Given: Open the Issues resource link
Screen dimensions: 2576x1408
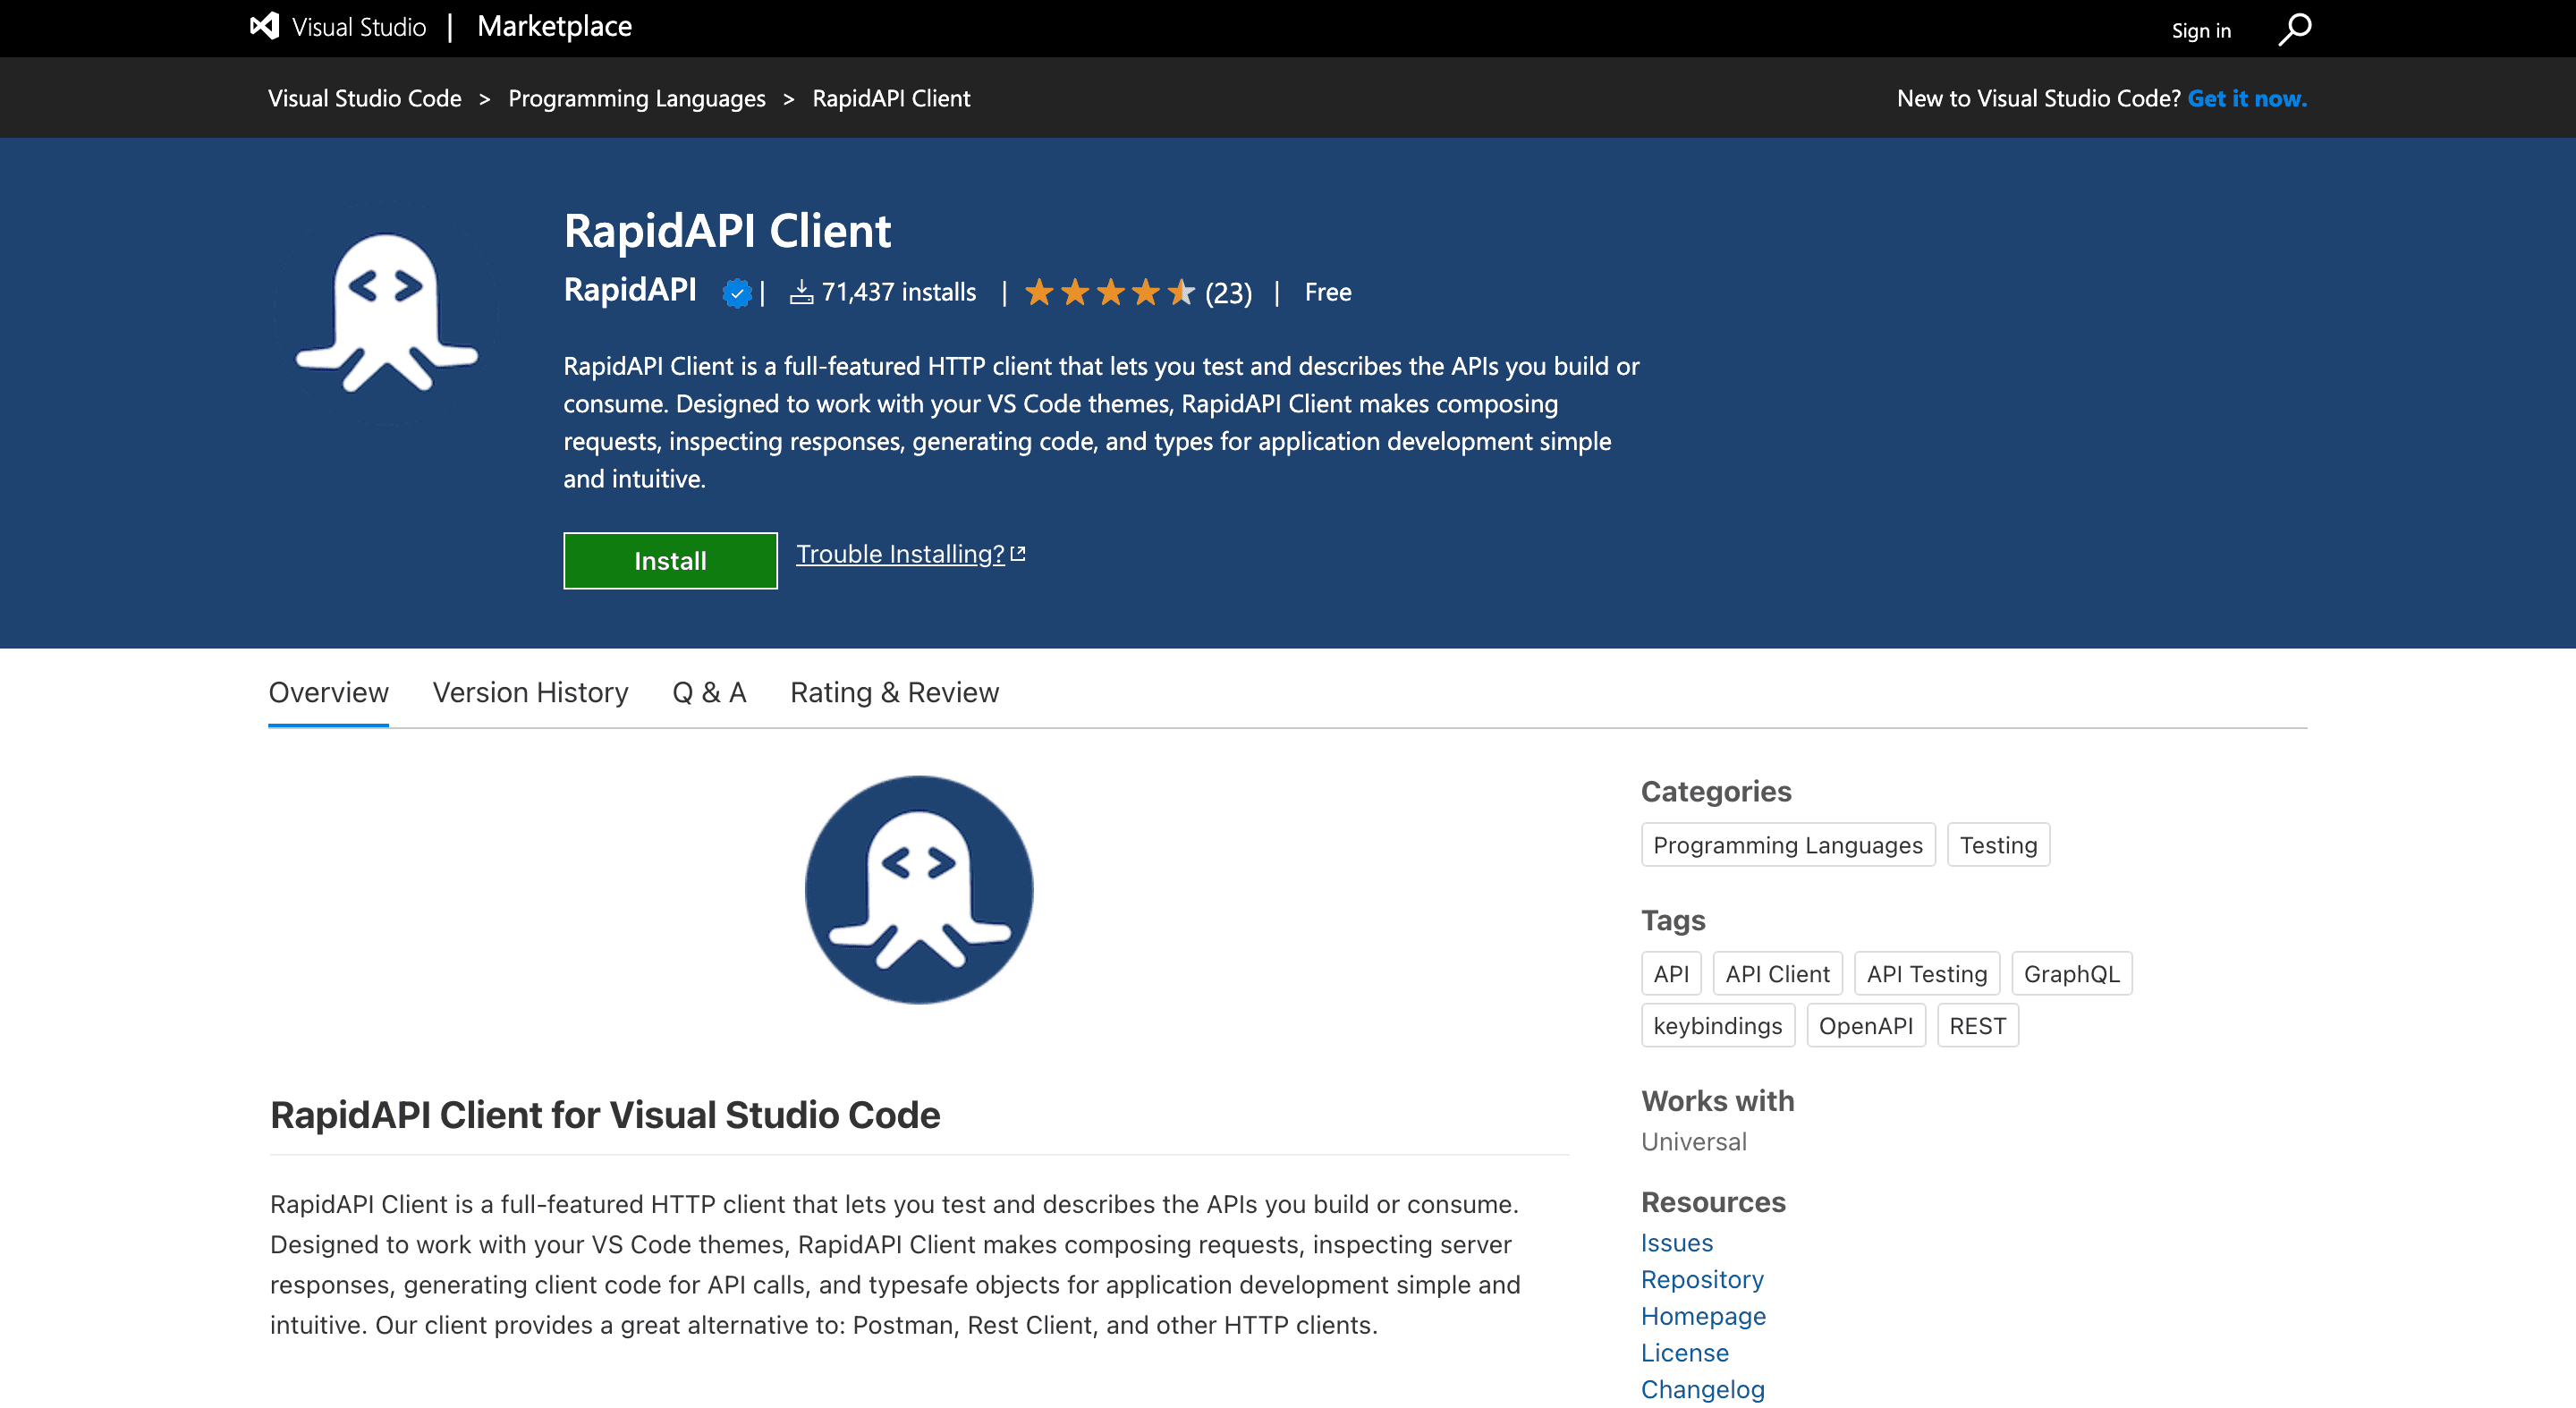Looking at the screenshot, I should click(x=1677, y=1242).
